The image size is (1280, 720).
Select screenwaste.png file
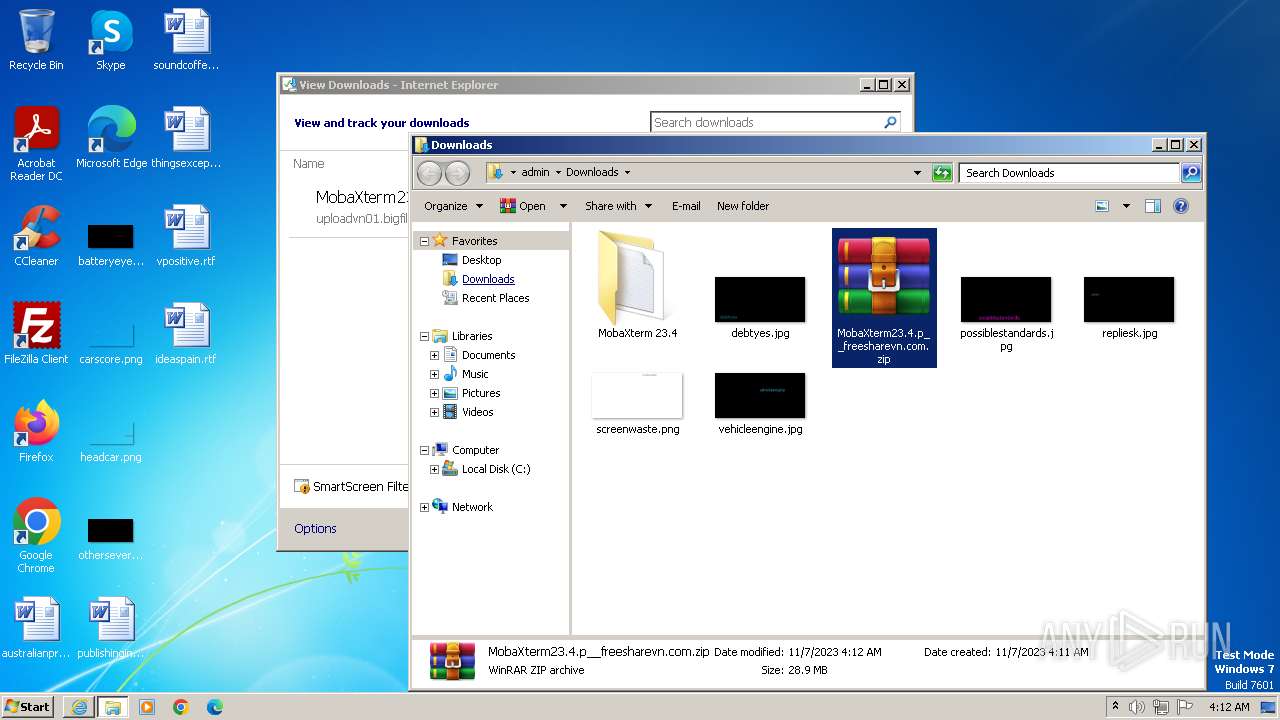coord(637,404)
